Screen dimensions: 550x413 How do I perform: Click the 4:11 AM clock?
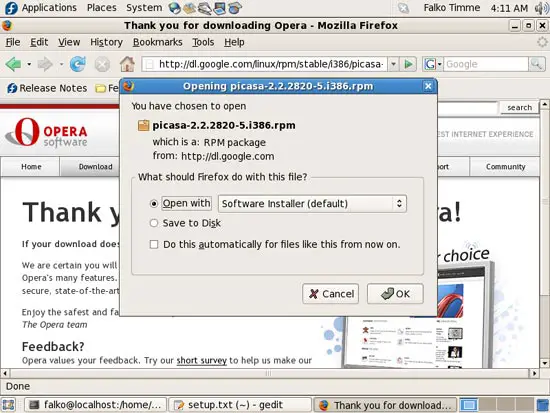[x=509, y=8]
